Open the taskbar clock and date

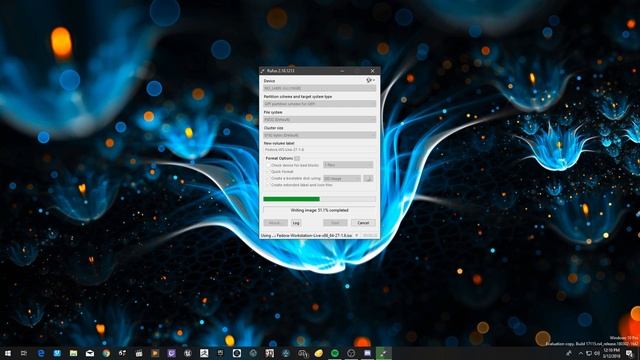(x=611, y=353)
